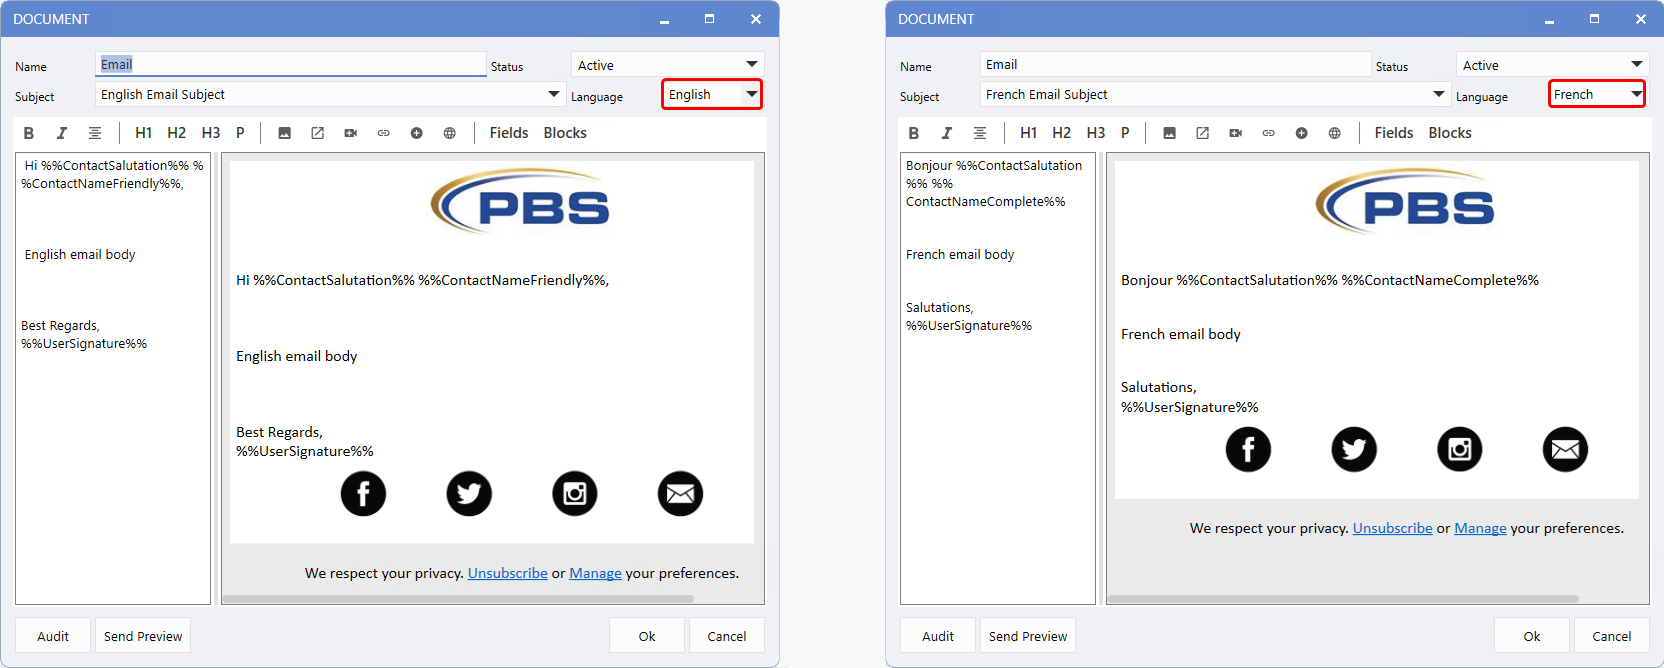The height and width of the screenshot is (668, 1664).
Task: Toggle center alignment in the English email editor
Action: [95, 133]
